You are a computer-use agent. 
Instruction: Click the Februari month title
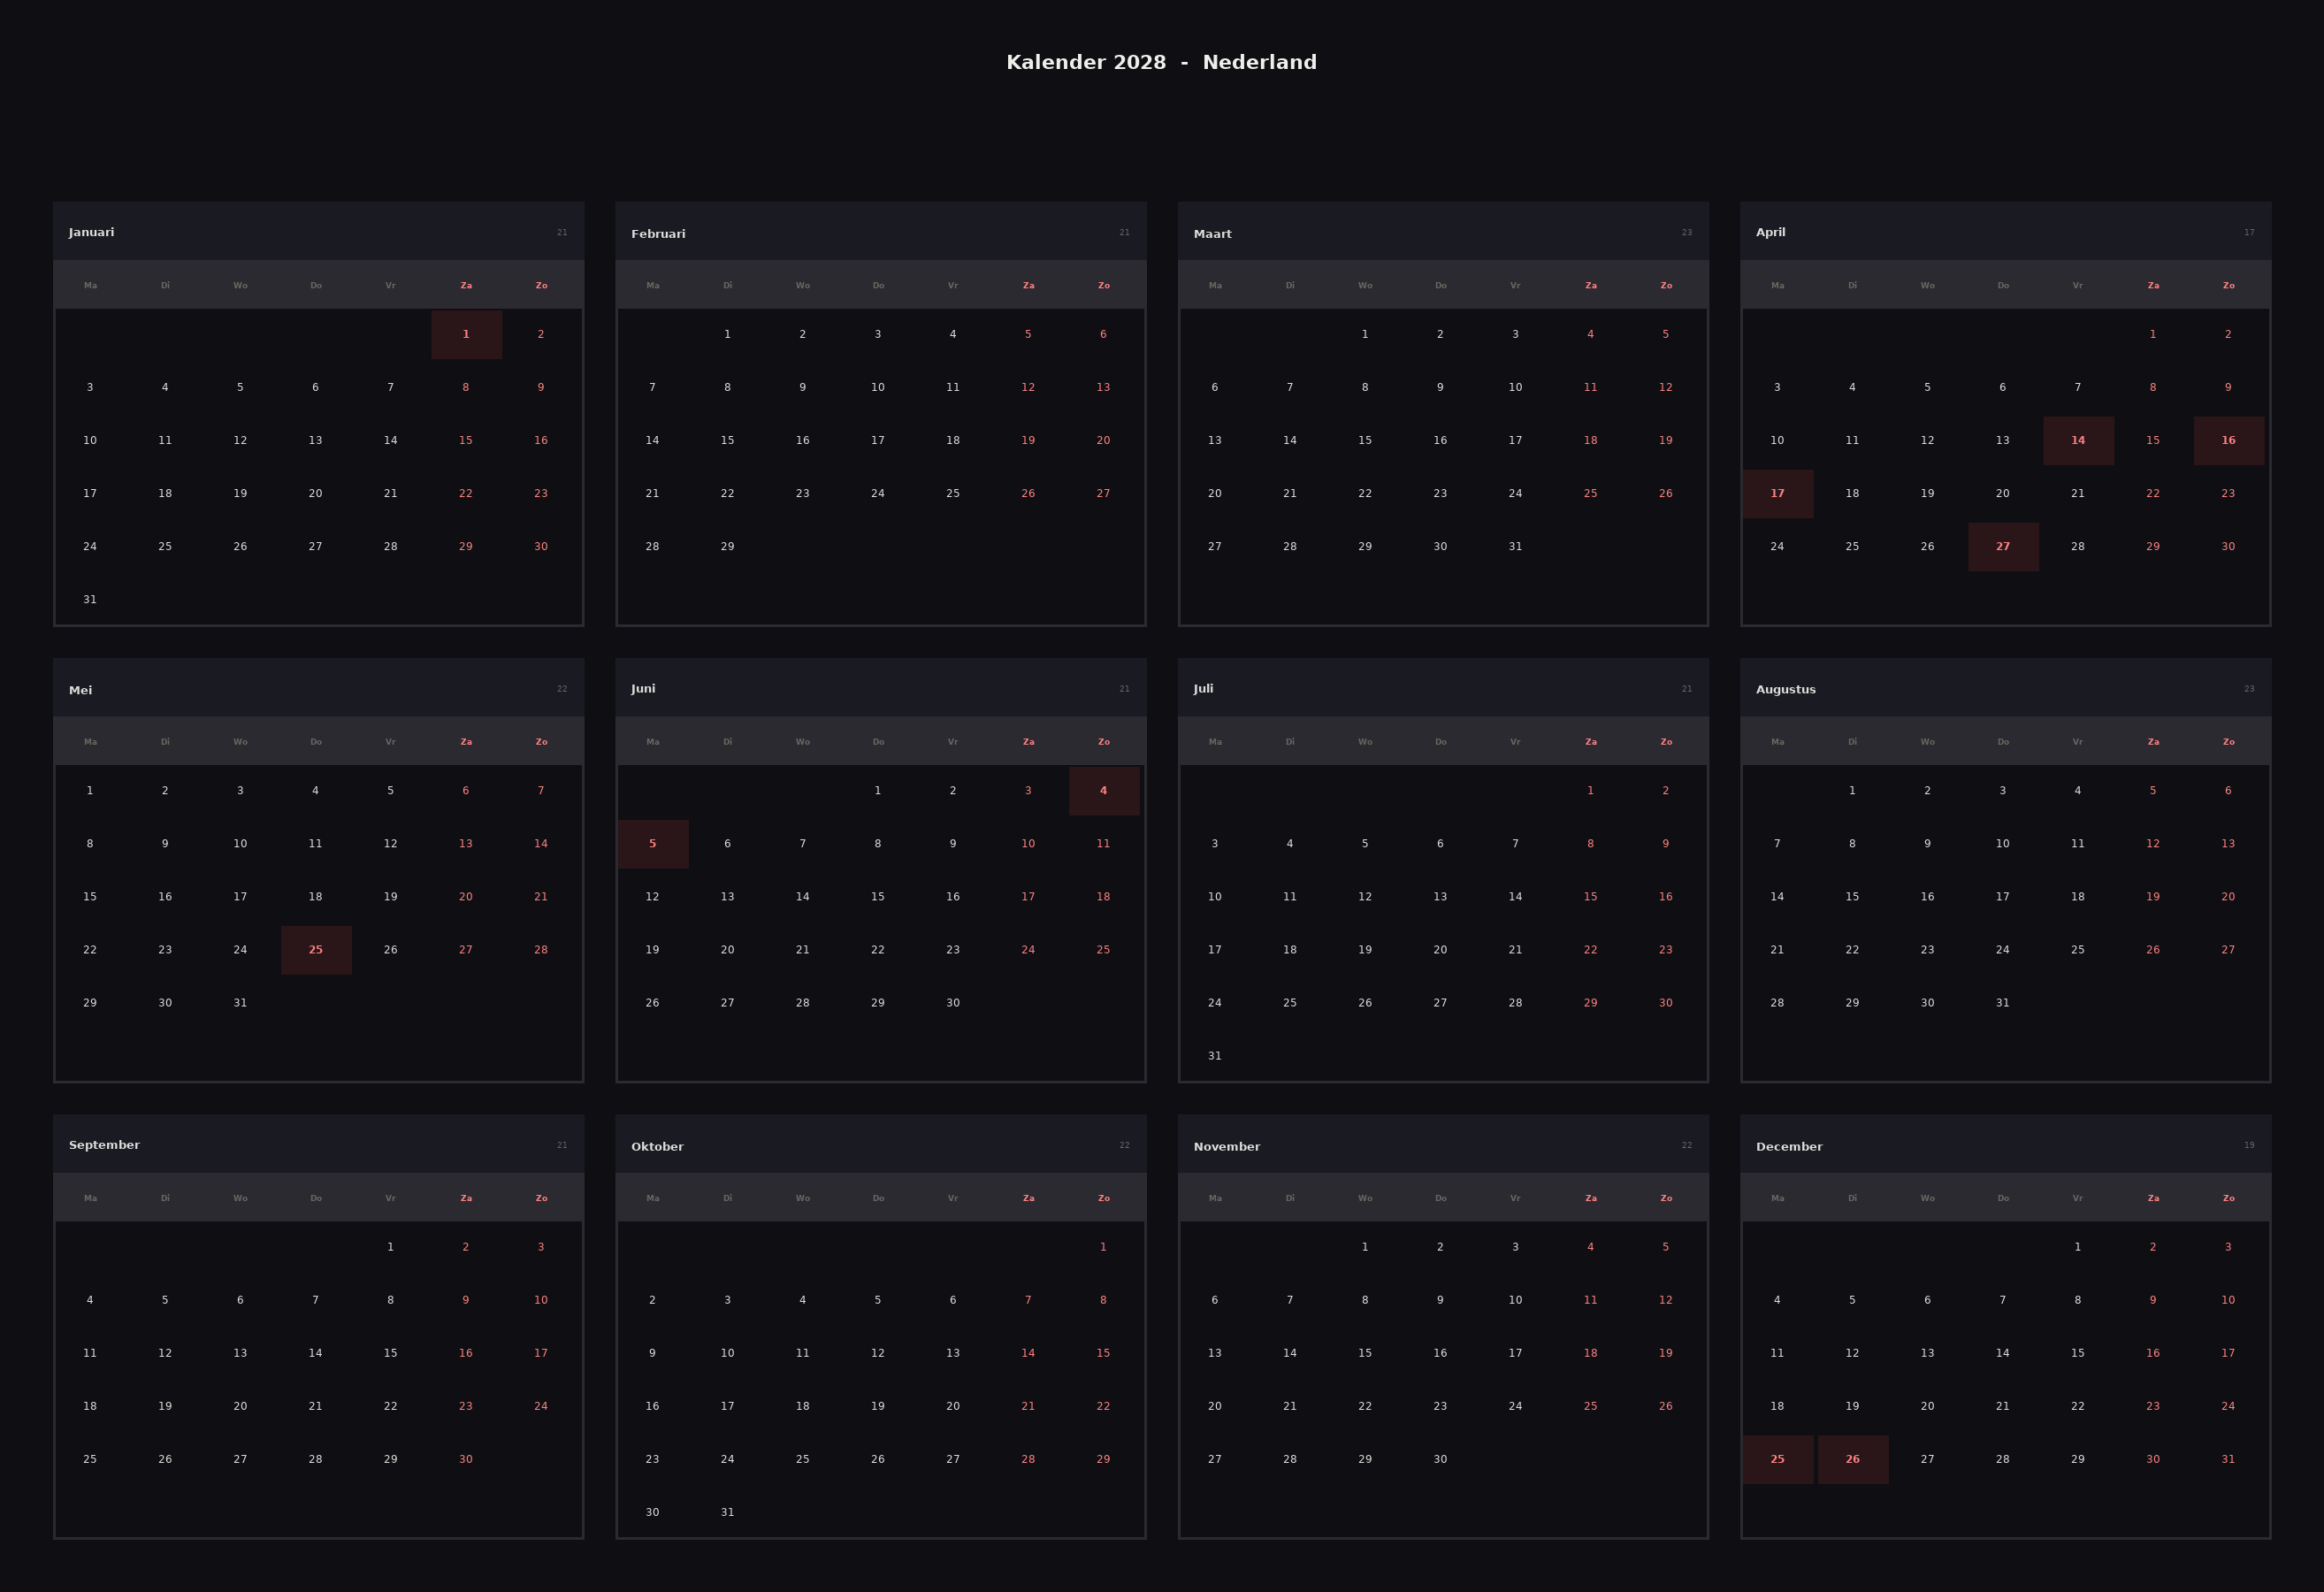pos(658,233)
